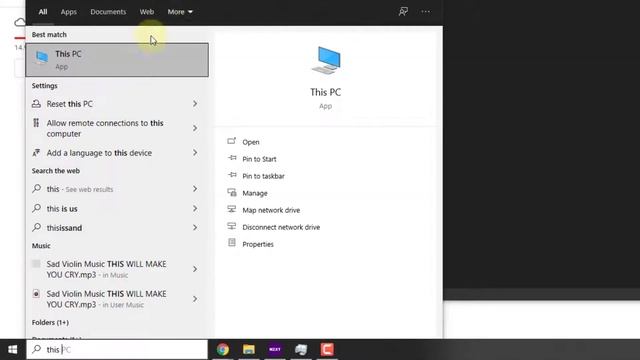
Task: Click Properties under This PC
Action: click(x=258, y=244)
